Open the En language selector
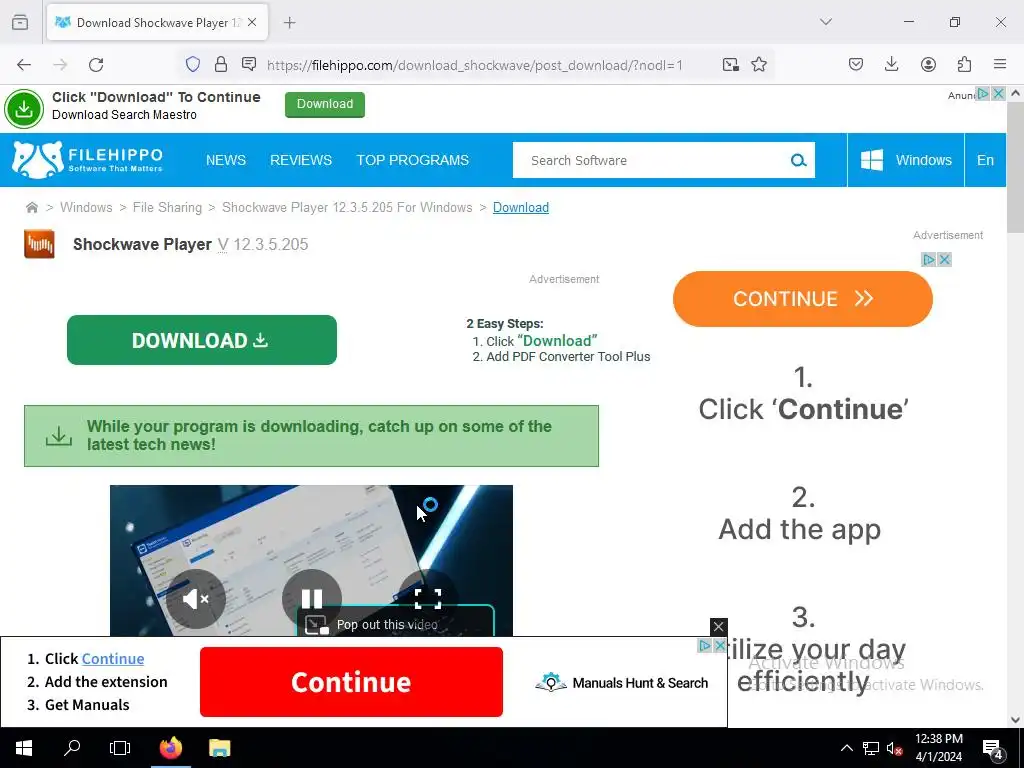The image size is (1024, 768). tap(985, 160)
